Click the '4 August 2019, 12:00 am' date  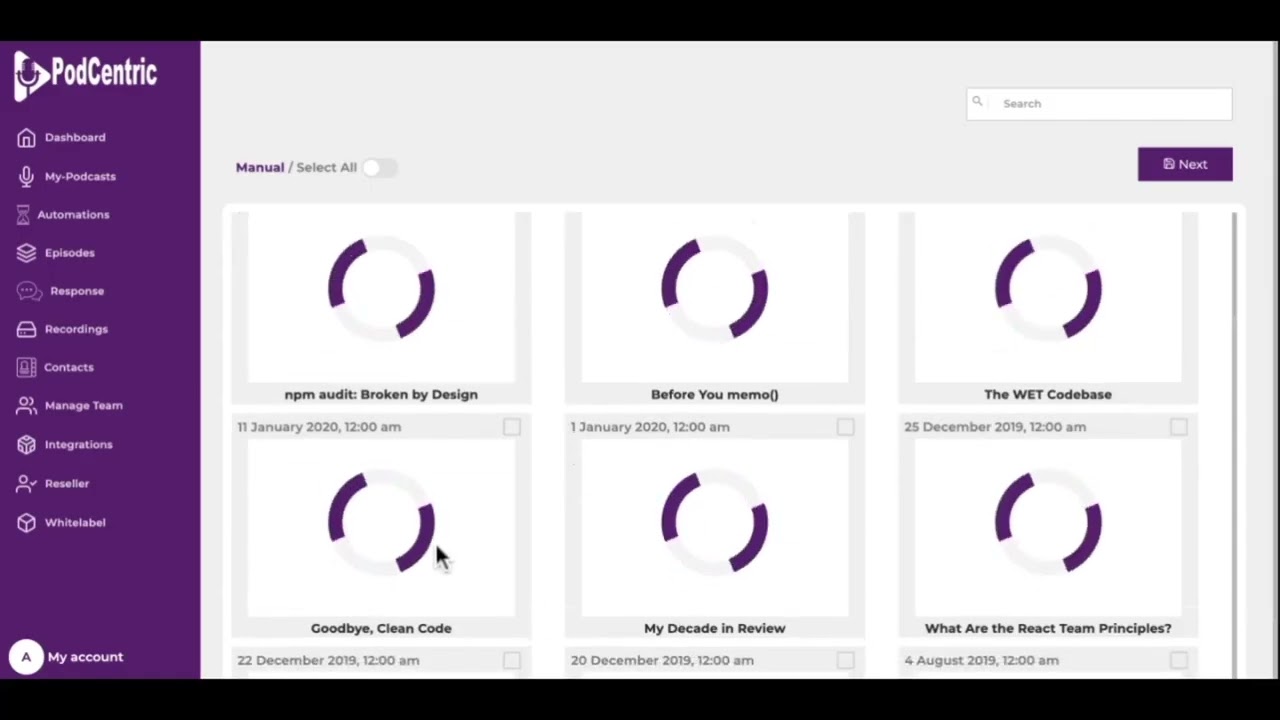[x=981, y=660]
